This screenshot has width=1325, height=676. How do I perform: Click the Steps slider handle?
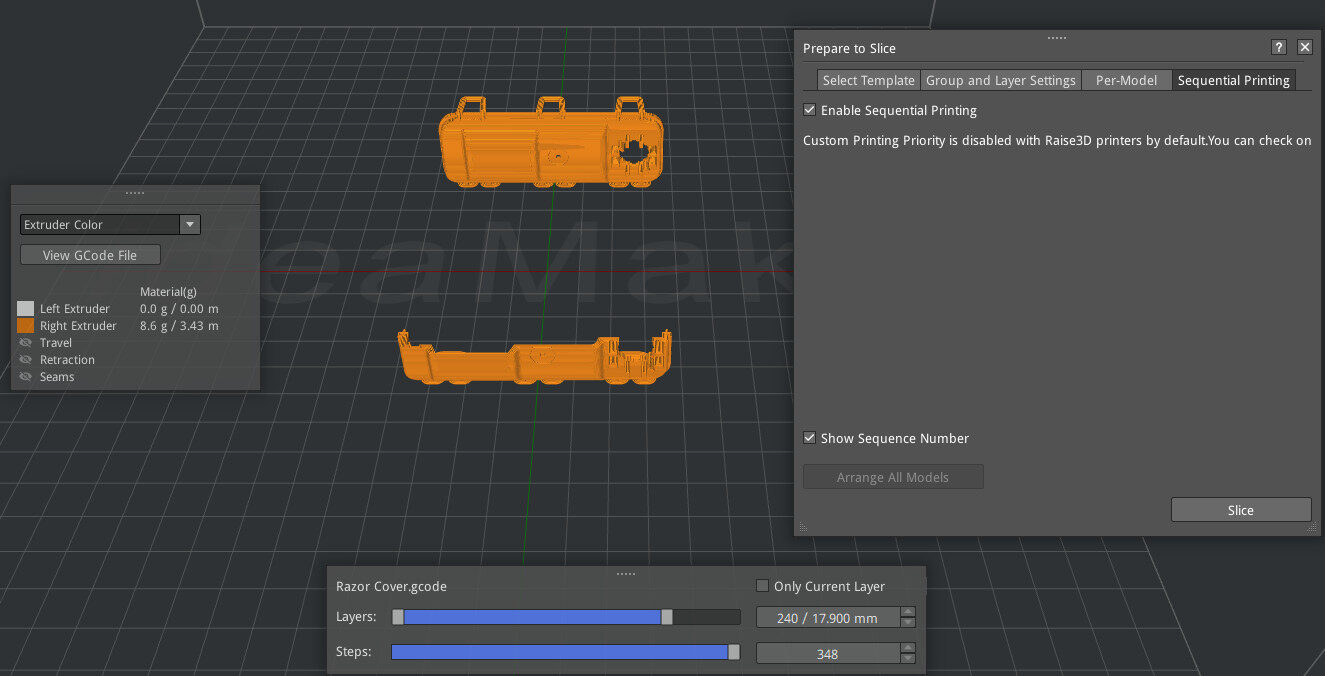[x=734, y=652]
